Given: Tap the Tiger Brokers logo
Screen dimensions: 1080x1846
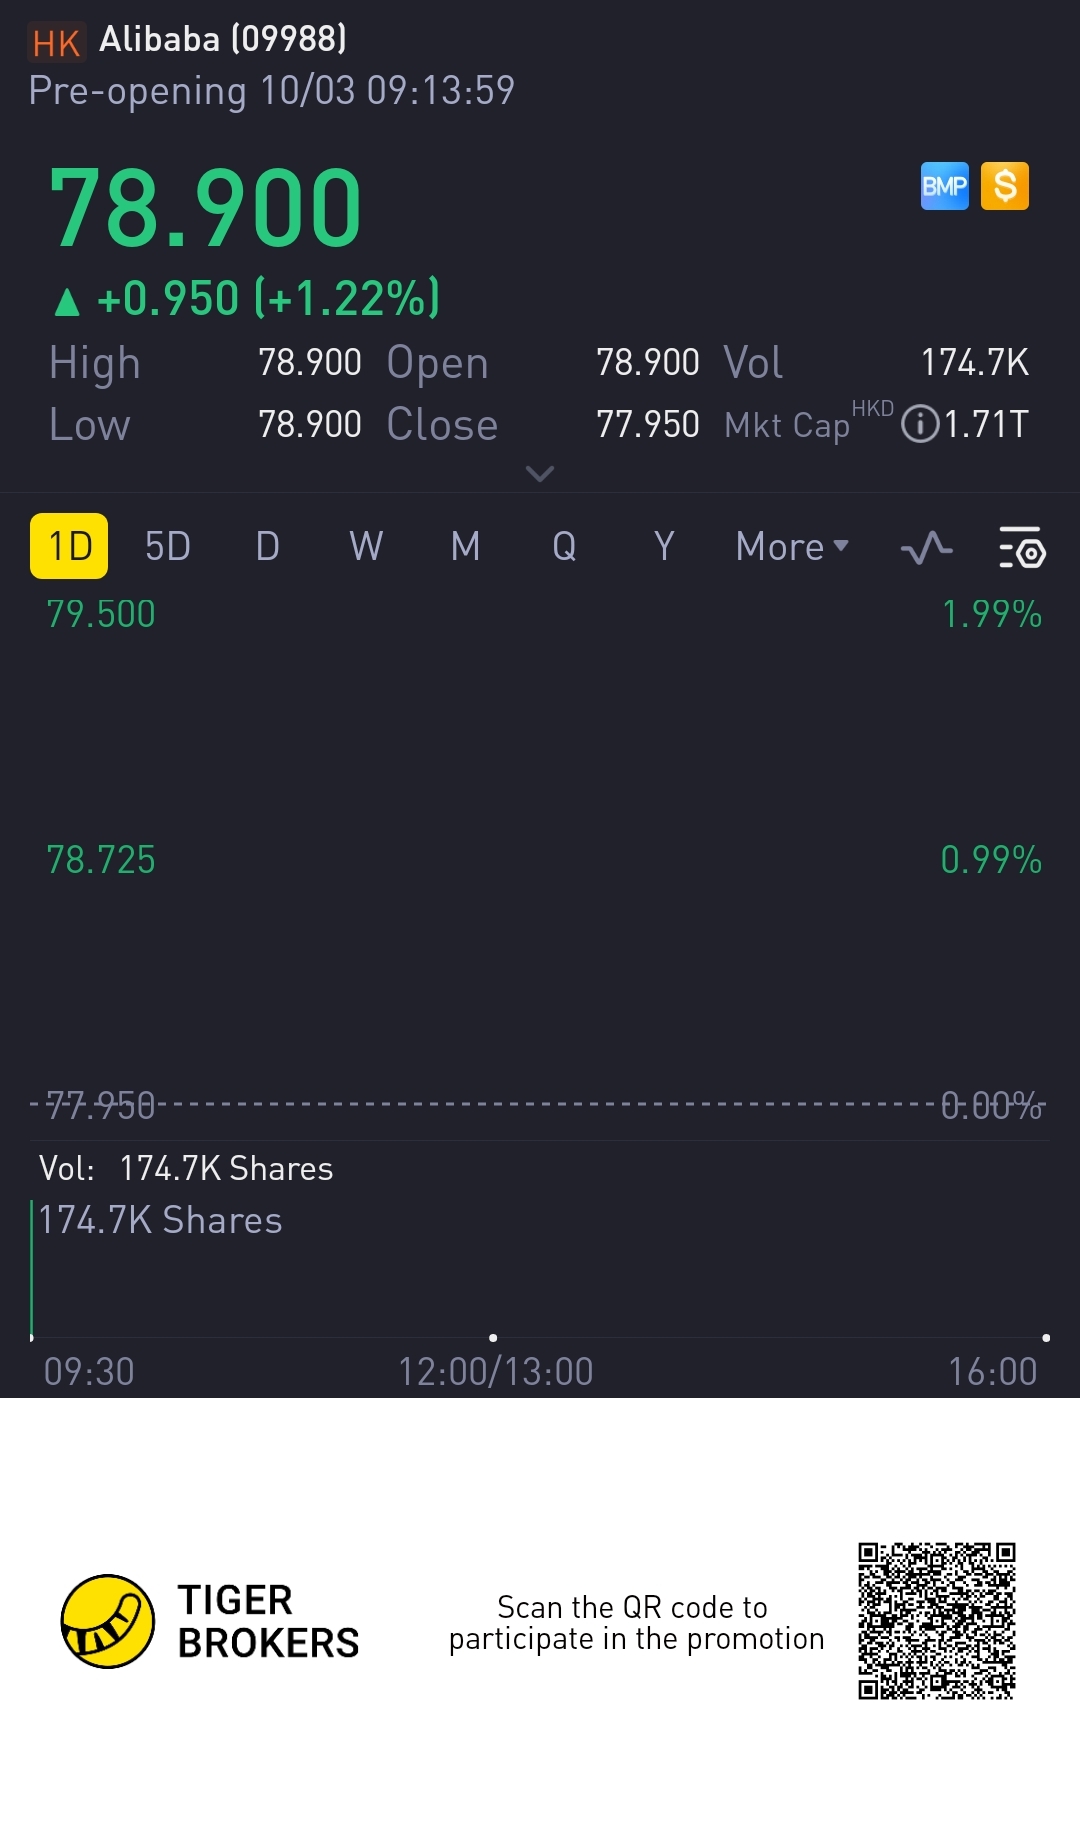Looking at the screenshot, I should (108, 1621).
